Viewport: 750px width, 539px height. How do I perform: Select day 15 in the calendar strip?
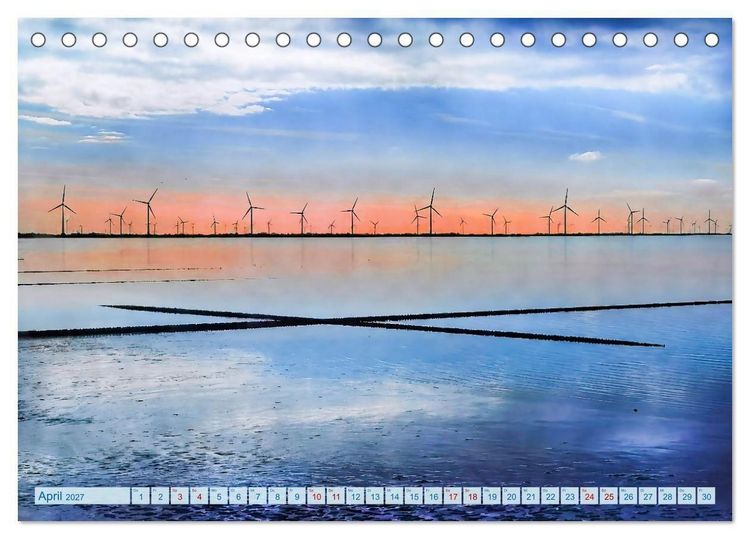tap(414, 496)
